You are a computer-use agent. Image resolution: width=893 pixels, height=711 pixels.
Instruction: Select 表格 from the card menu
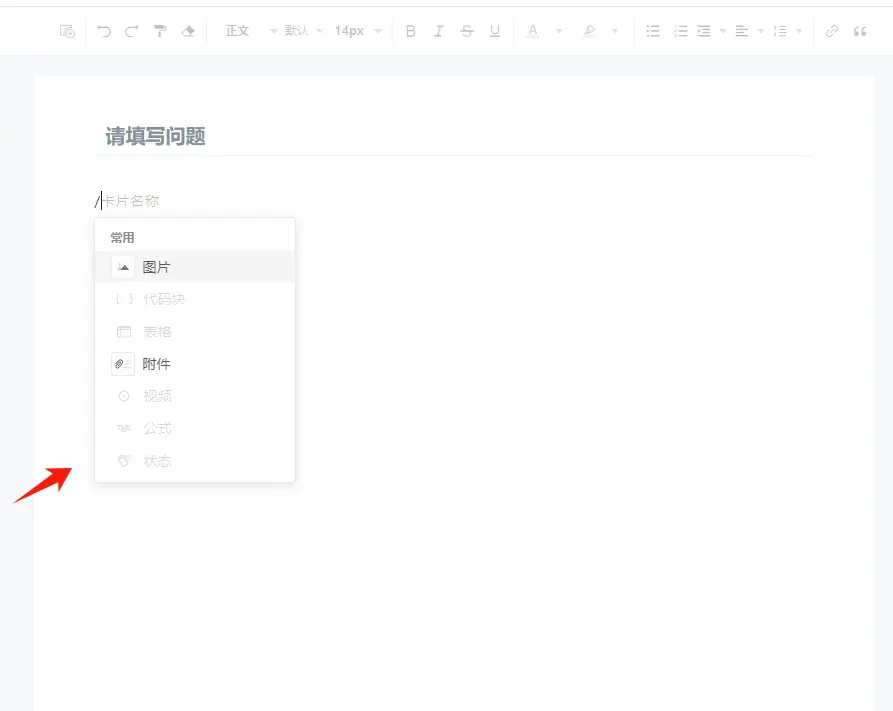click(195, 332)
